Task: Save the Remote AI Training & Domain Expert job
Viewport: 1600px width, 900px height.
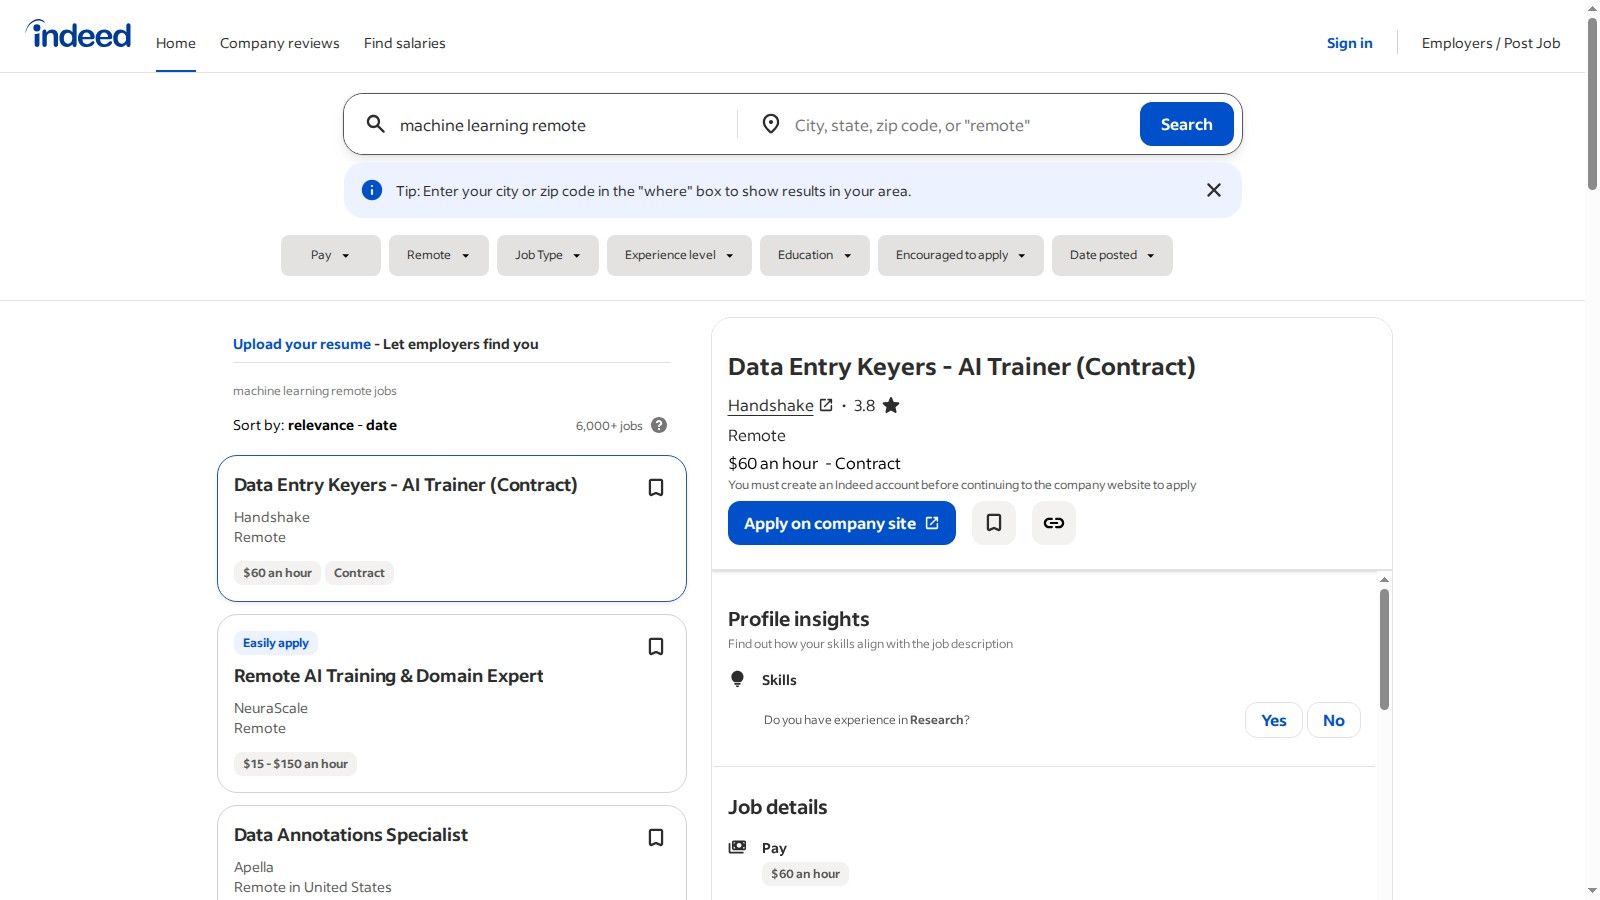Action: (x=656, y=647)
